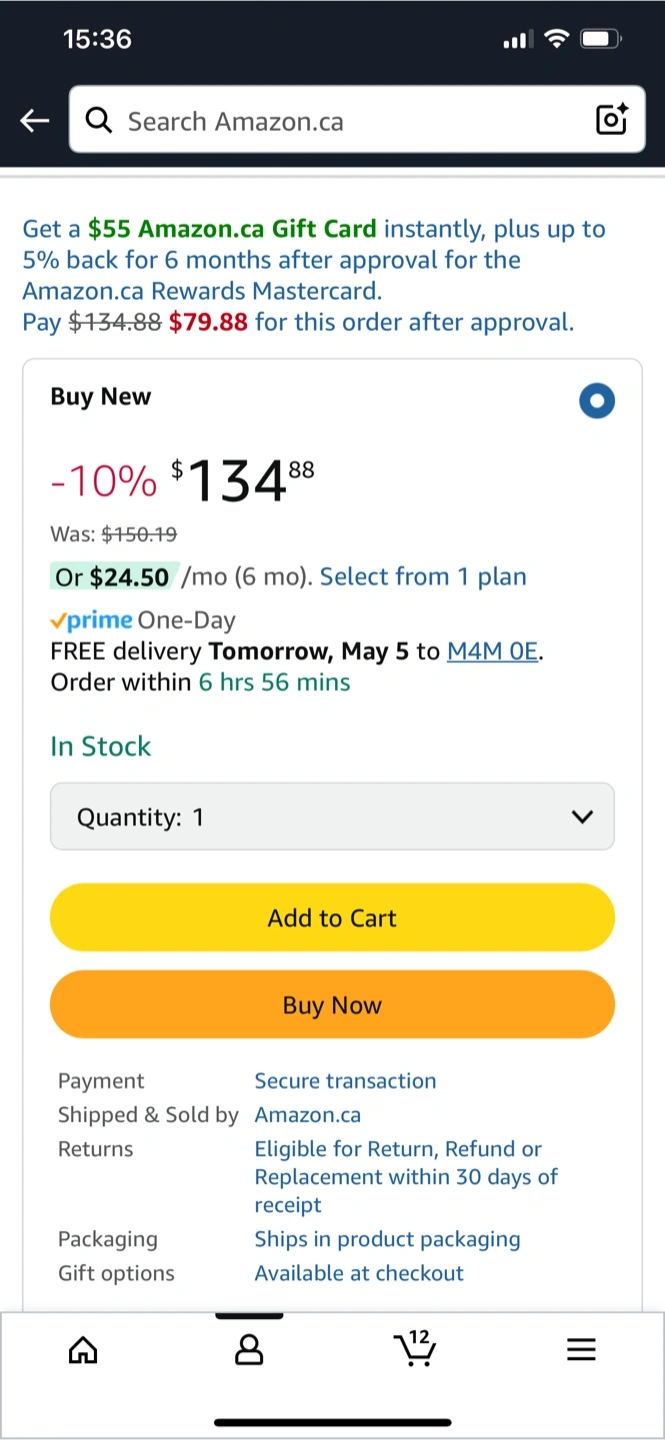Open the hamburger menu icon

[581, 1350]
